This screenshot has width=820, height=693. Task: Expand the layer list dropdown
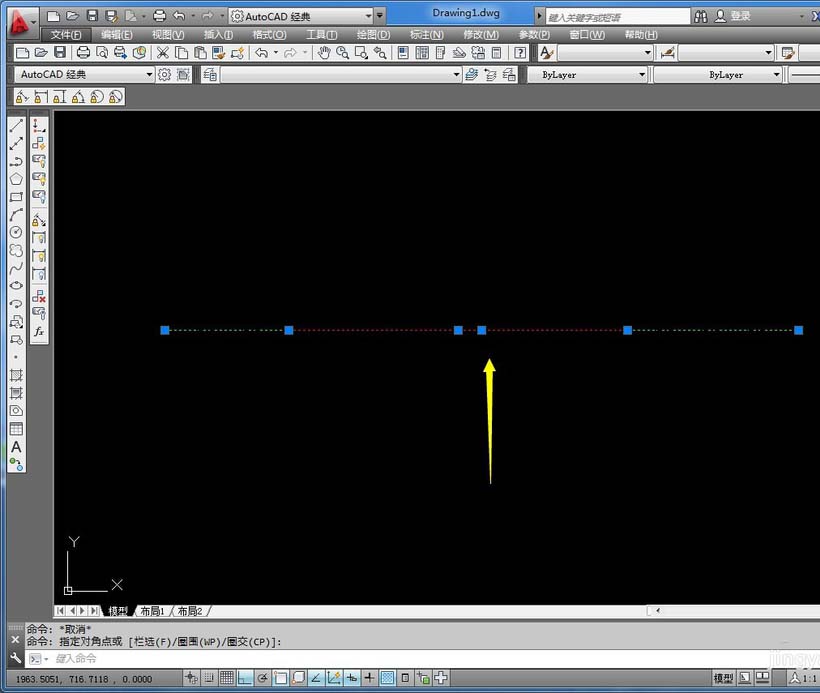tap(456, 75)
